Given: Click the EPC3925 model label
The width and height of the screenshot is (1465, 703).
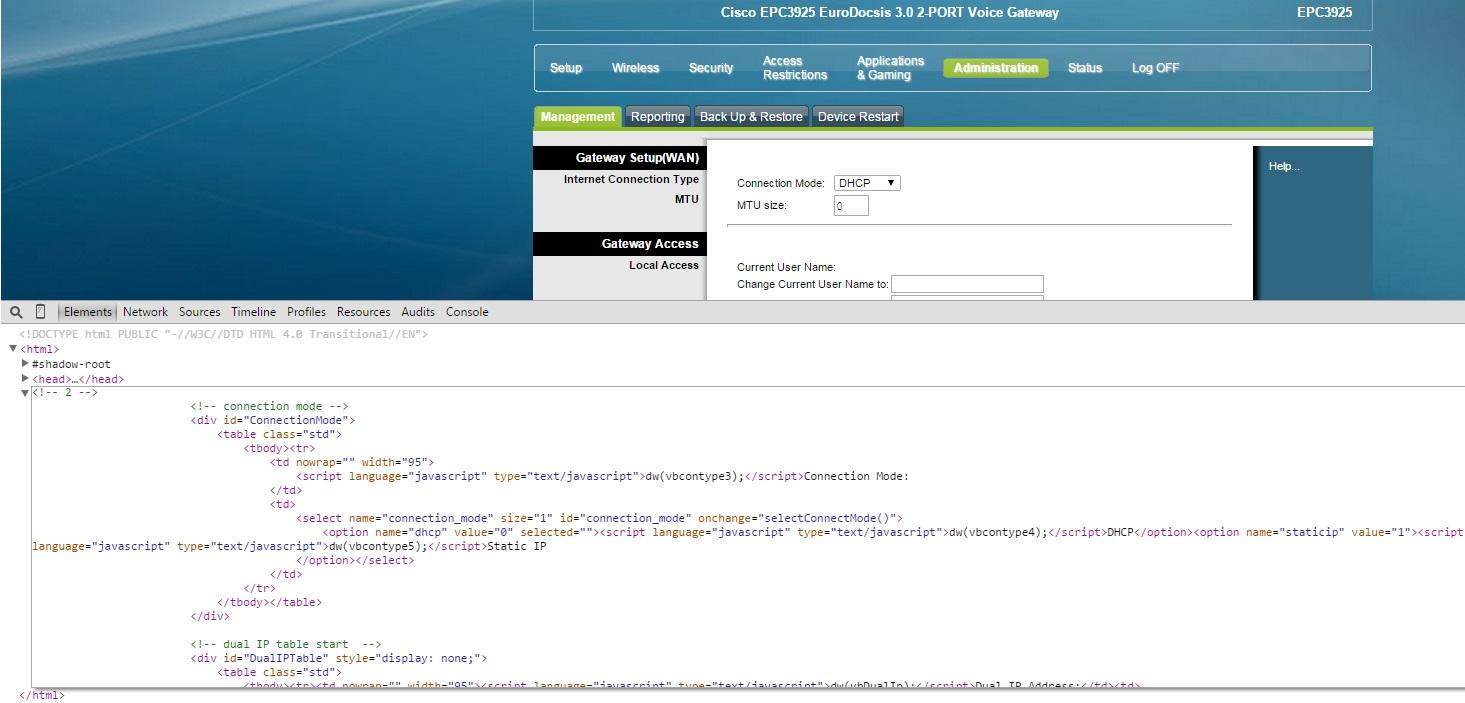Looking at the screenshot, I should (1324, 13).
